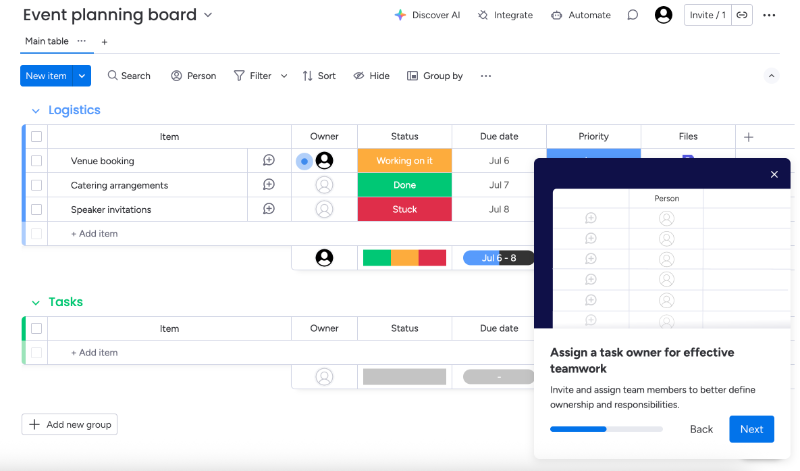Image resolution: width=800 pixels, height=471 pixels.
Task: Change Working on it status of Venue booking
Action: pyautogui.click(x=405, y=161)
